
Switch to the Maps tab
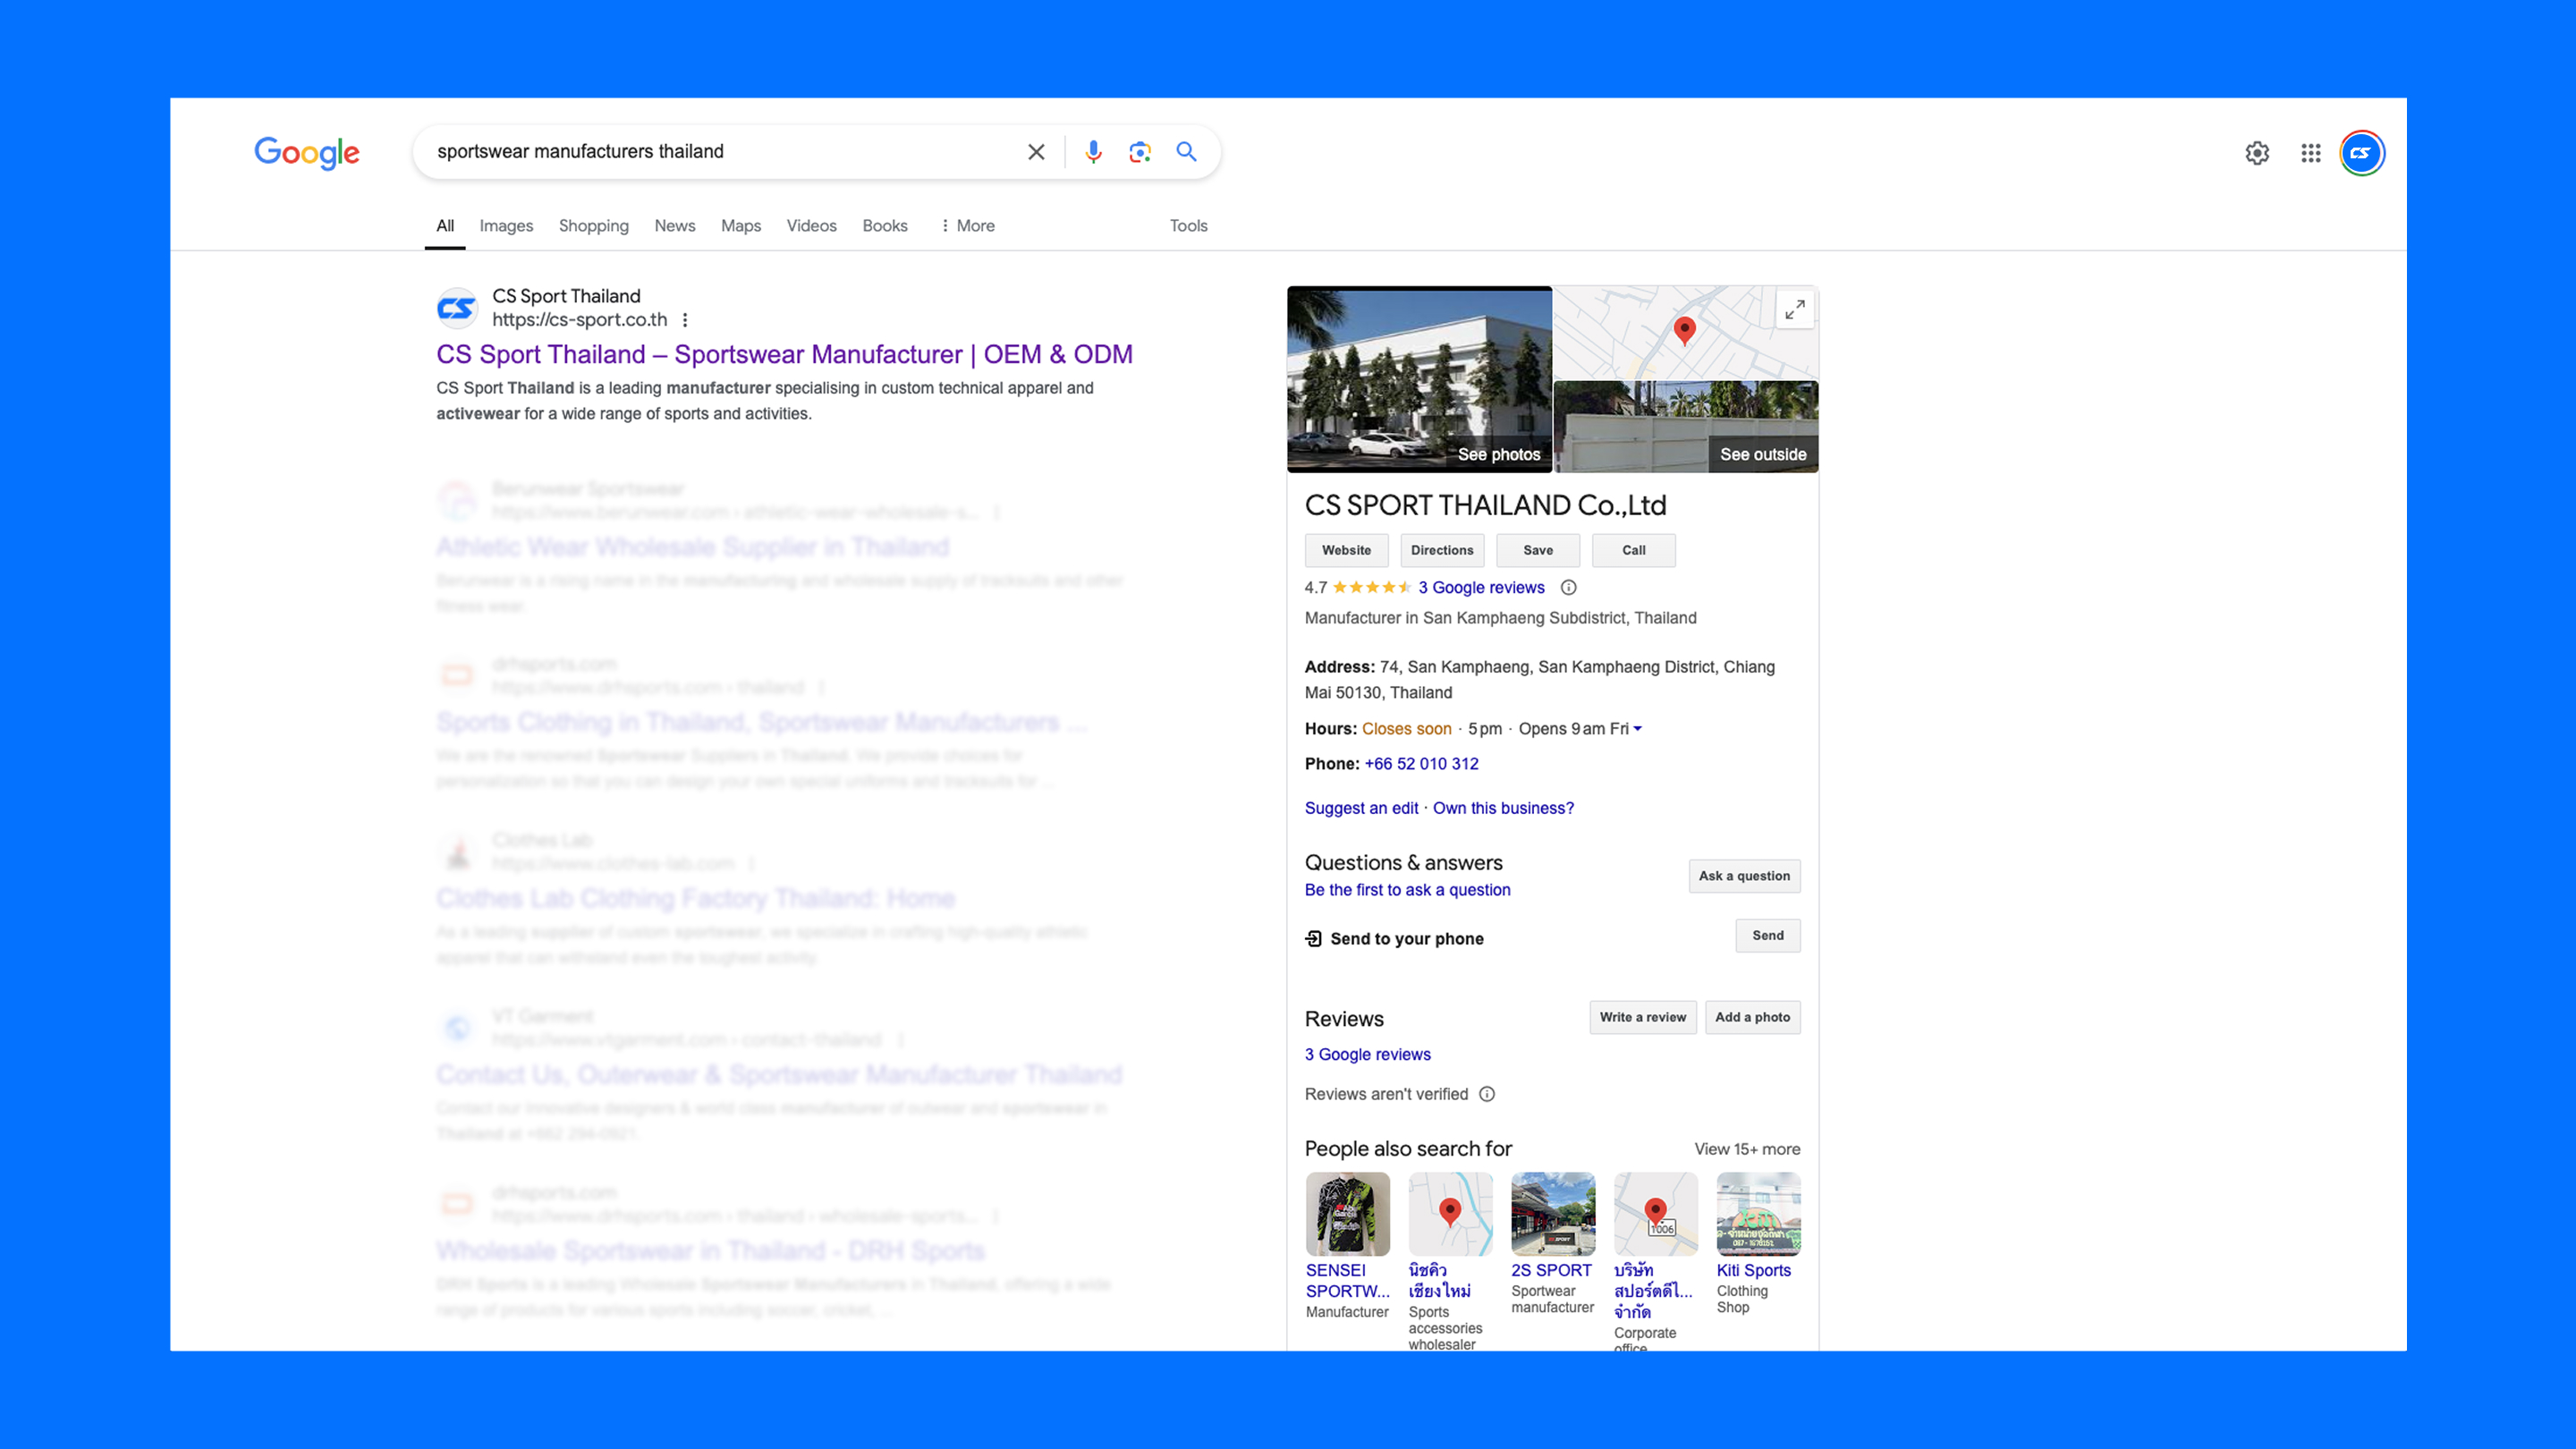(x=741, y=226)
